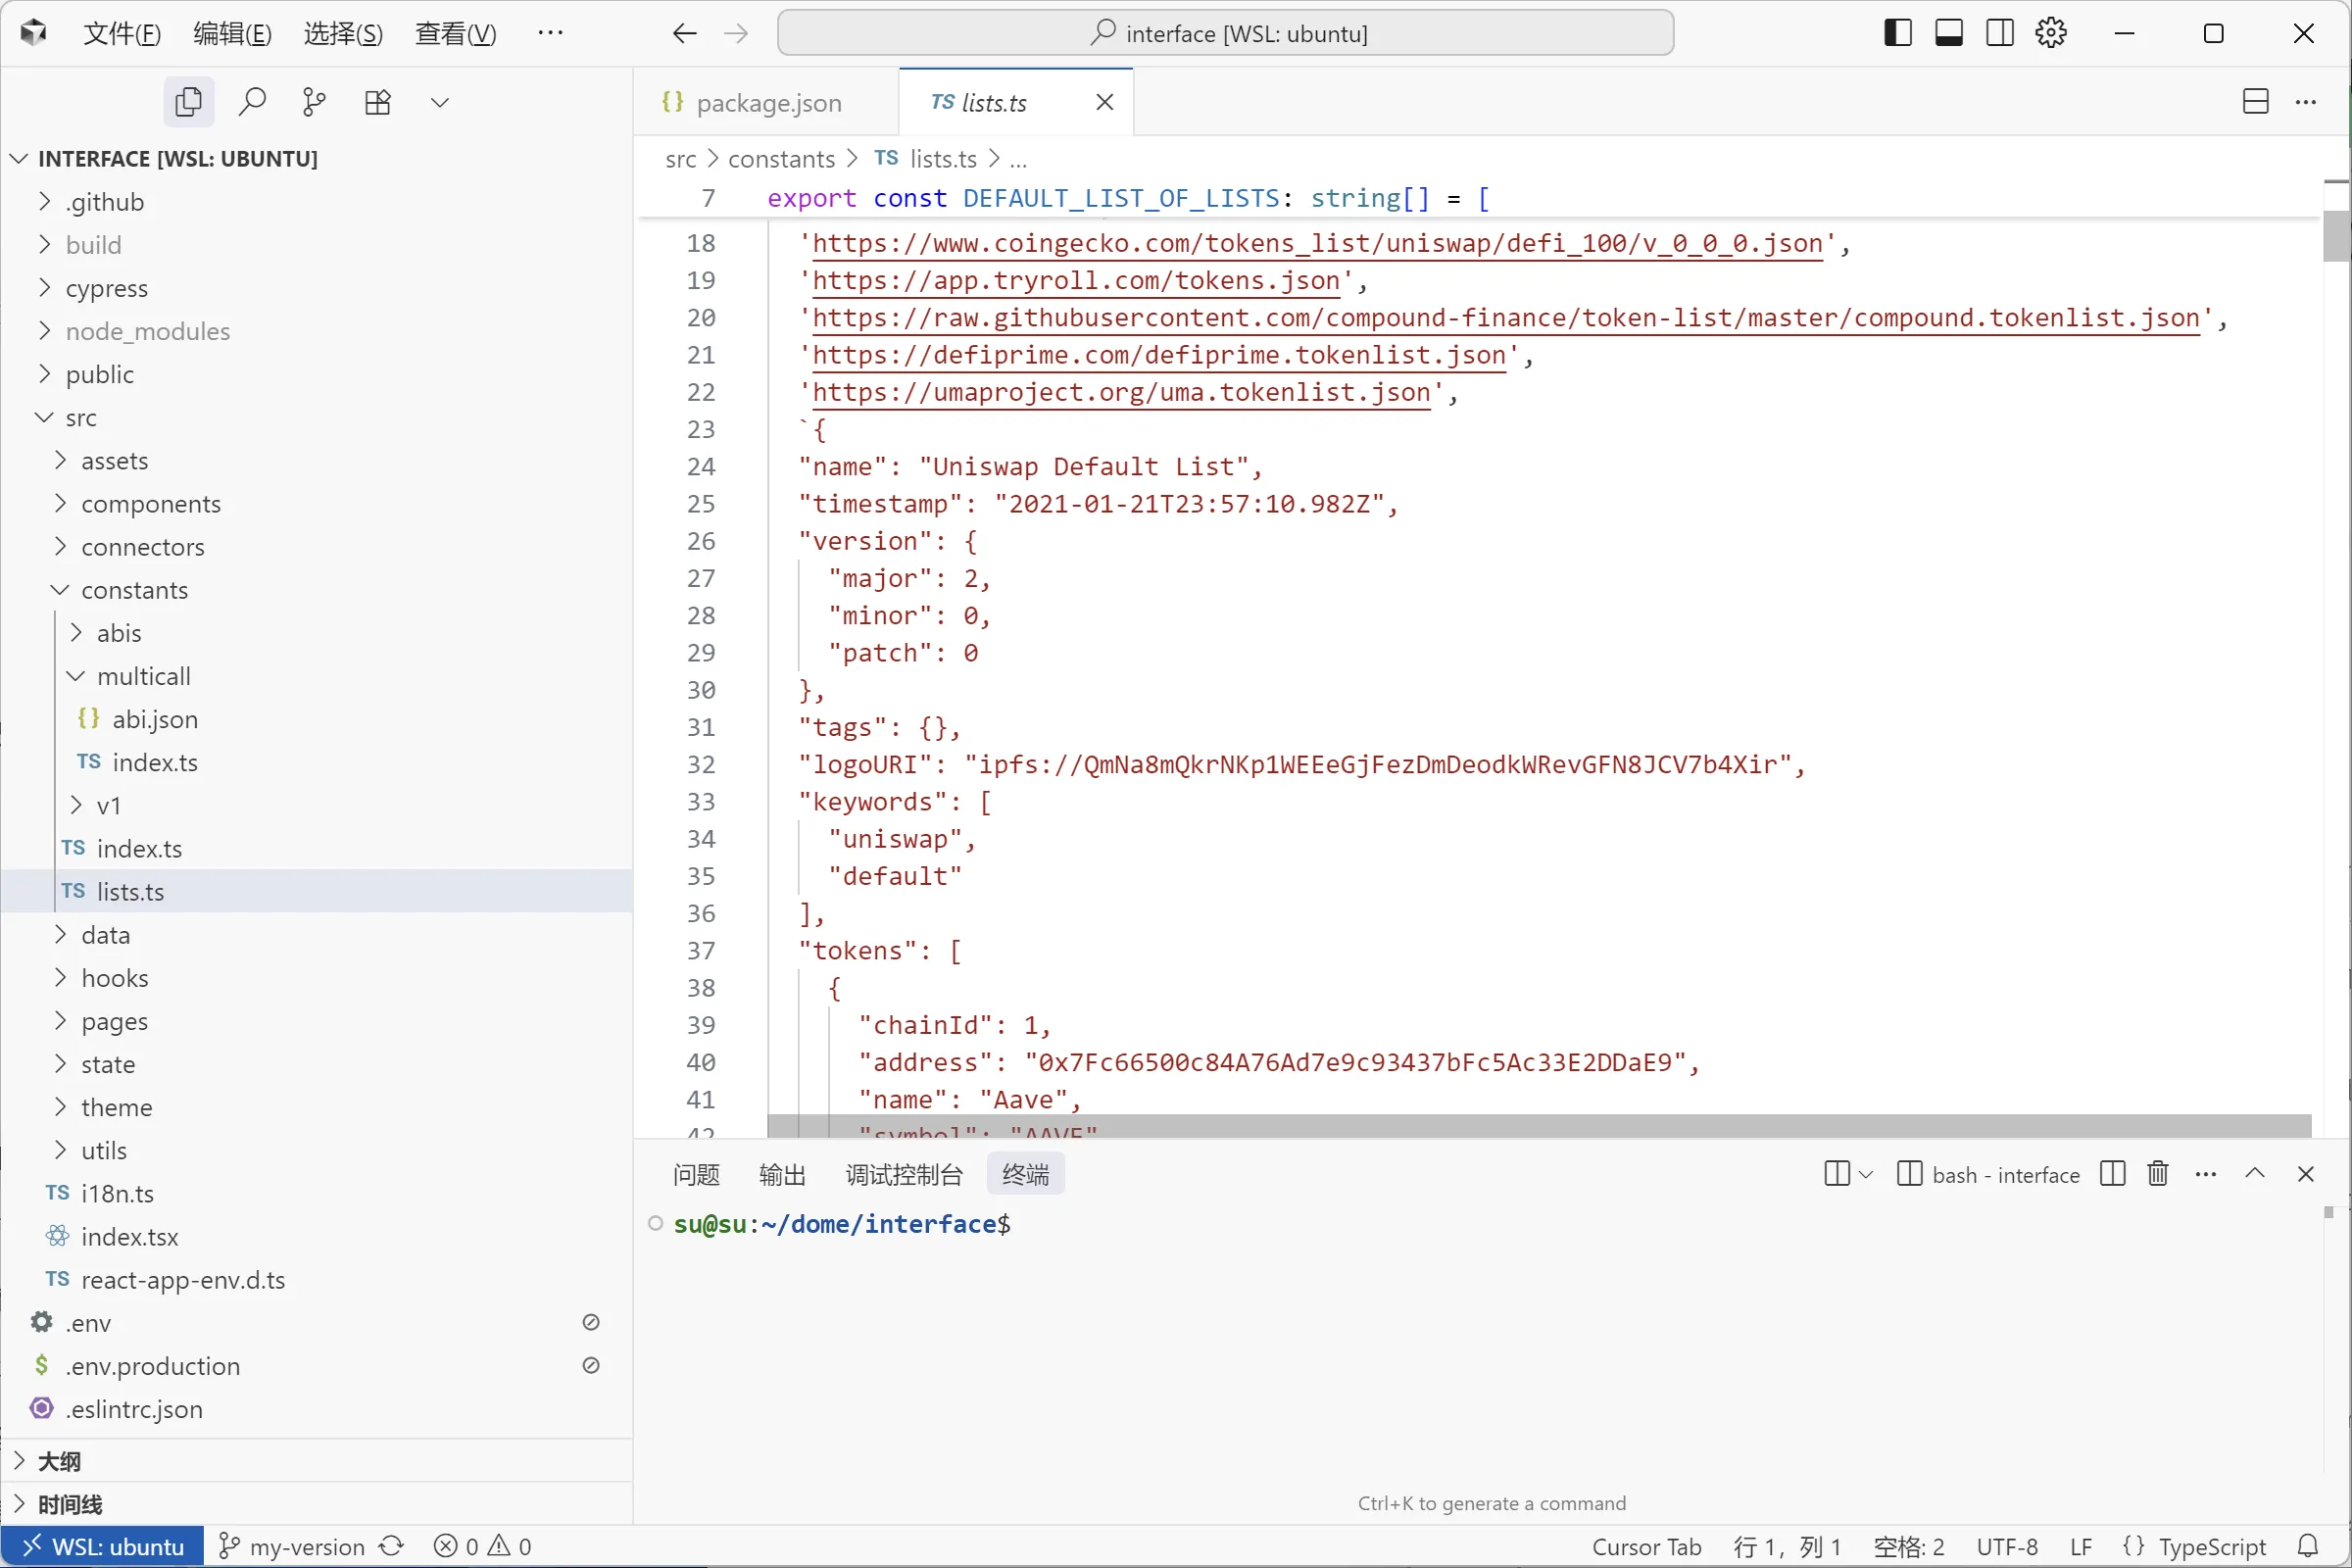Click the command center search field

click(1225, 33)
